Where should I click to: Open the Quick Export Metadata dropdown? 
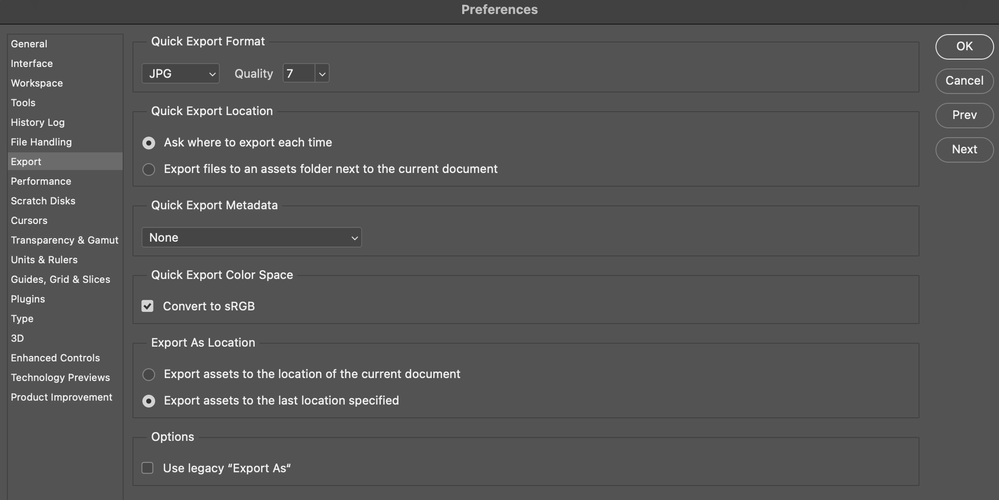click(x=252, y=238)
